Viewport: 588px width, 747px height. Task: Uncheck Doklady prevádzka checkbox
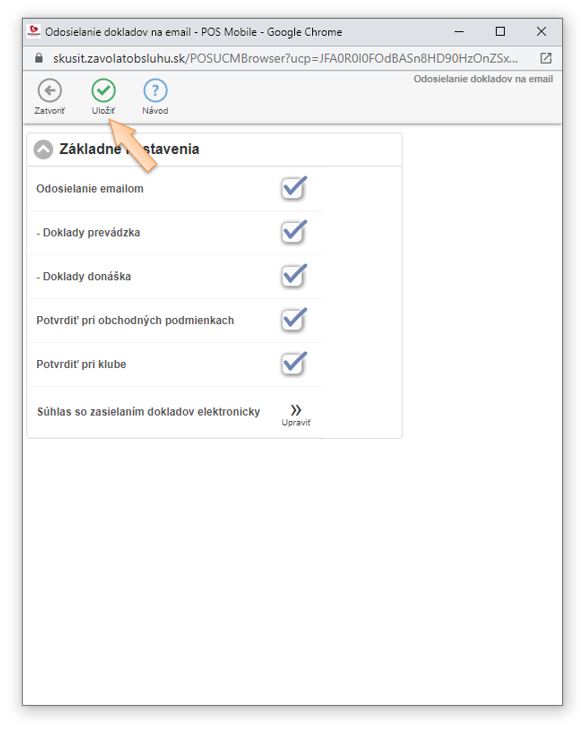[294, 232]
